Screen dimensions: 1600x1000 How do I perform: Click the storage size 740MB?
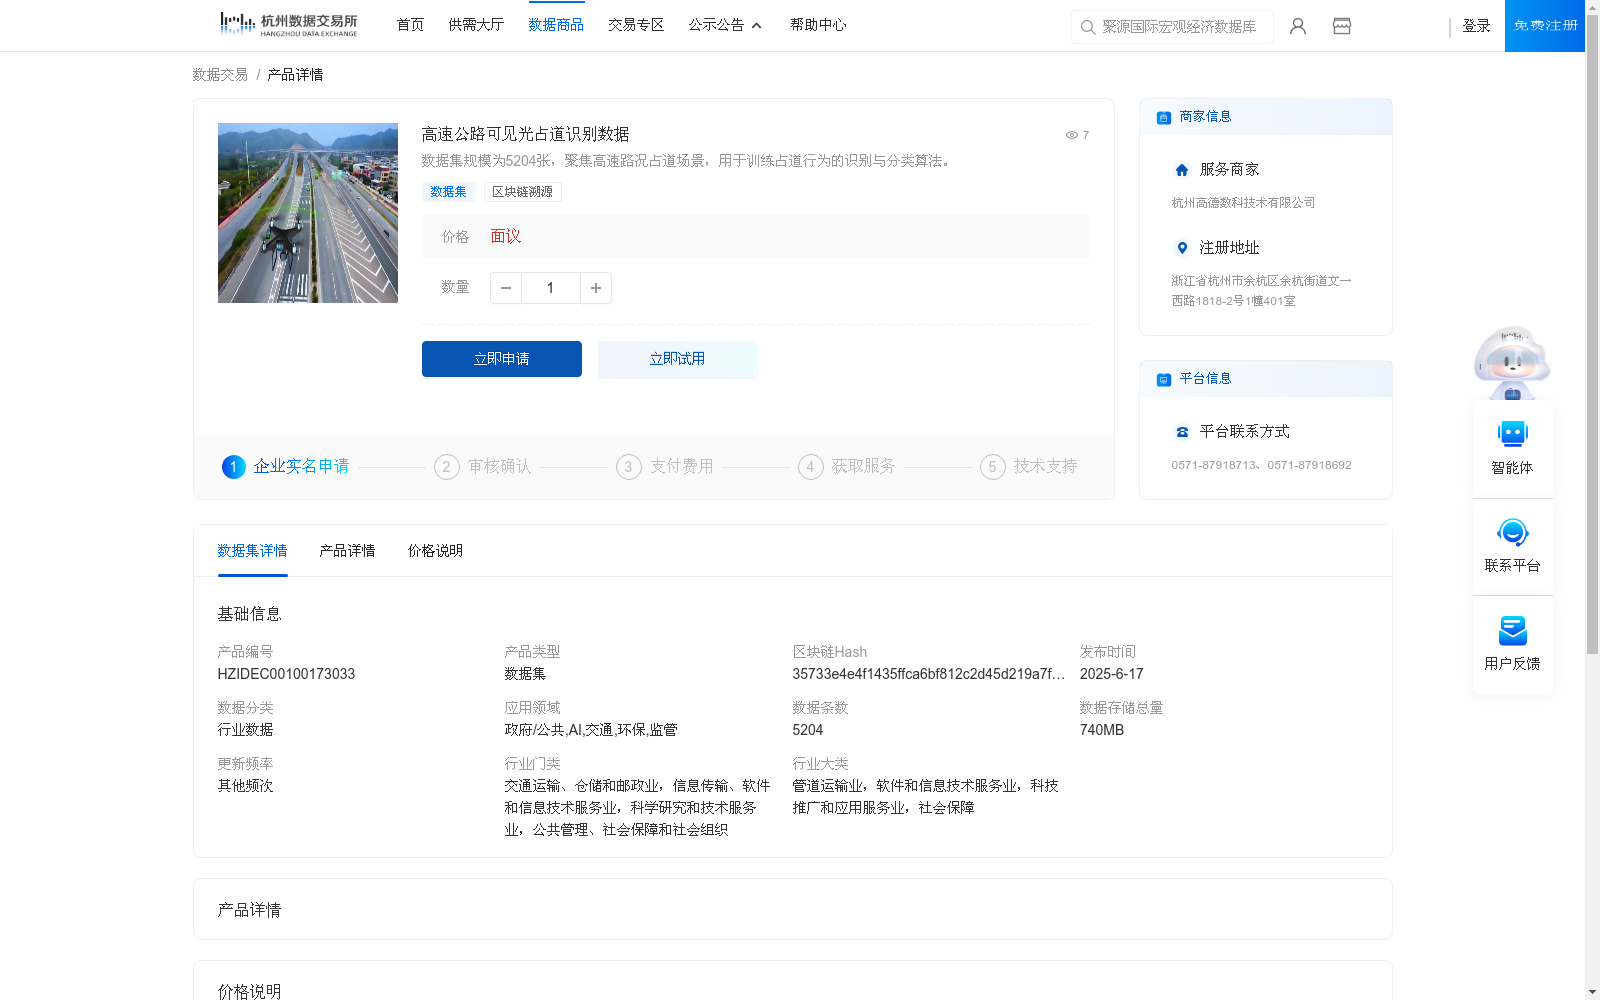click(x=1101, y=730)
